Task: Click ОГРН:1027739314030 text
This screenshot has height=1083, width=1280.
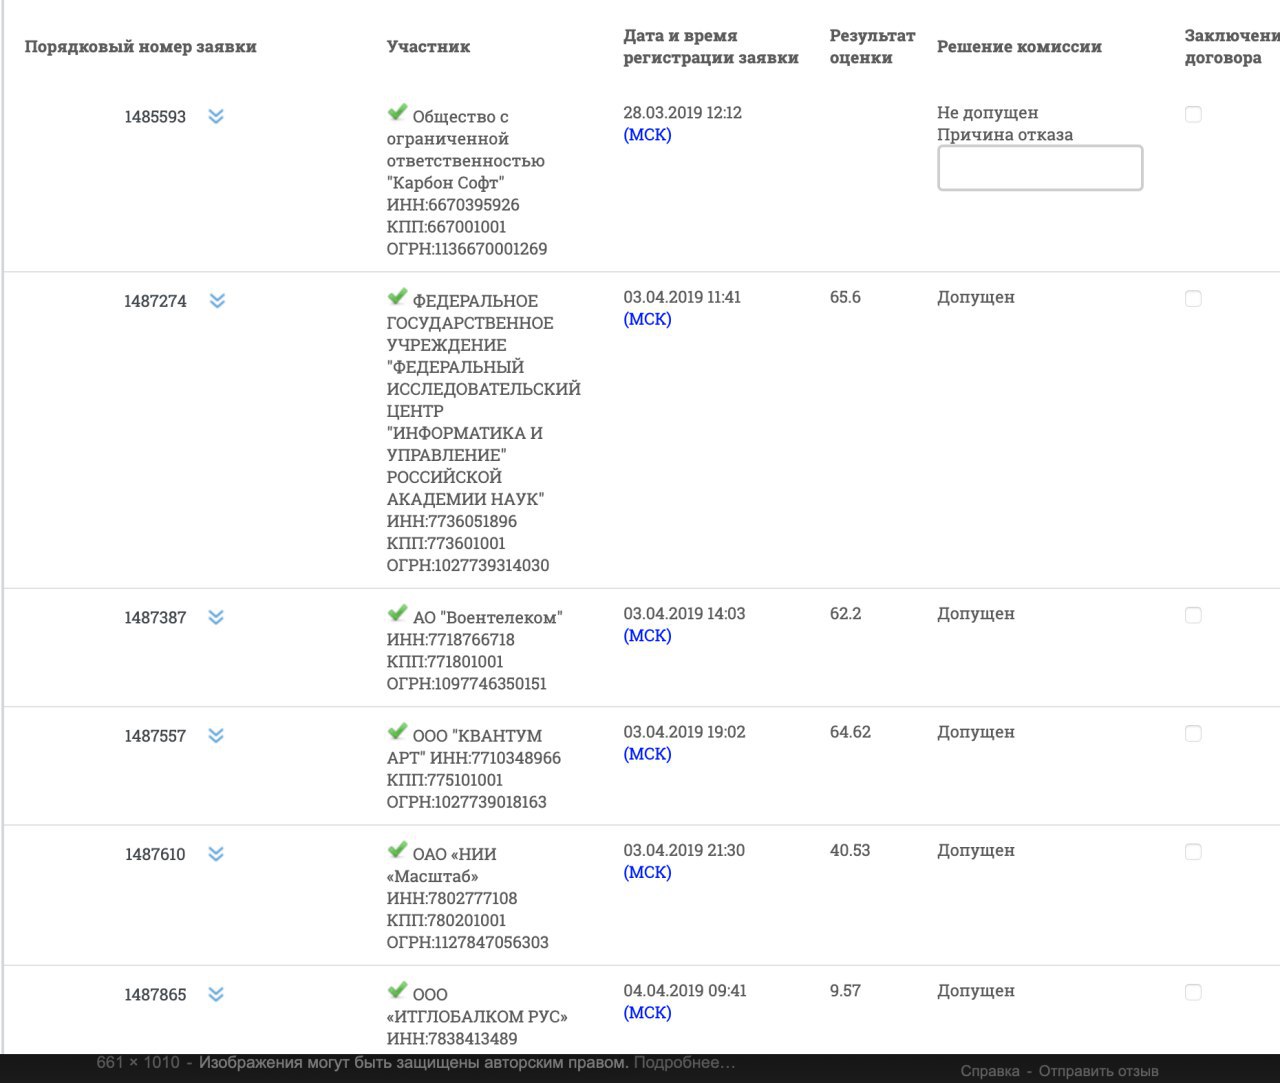Action: tap(468, 565)
